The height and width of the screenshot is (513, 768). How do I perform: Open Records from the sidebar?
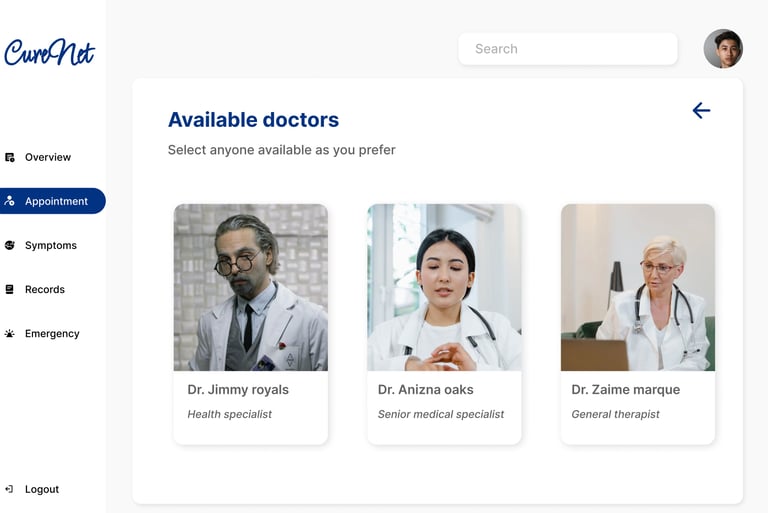click(x=45, y=289)
